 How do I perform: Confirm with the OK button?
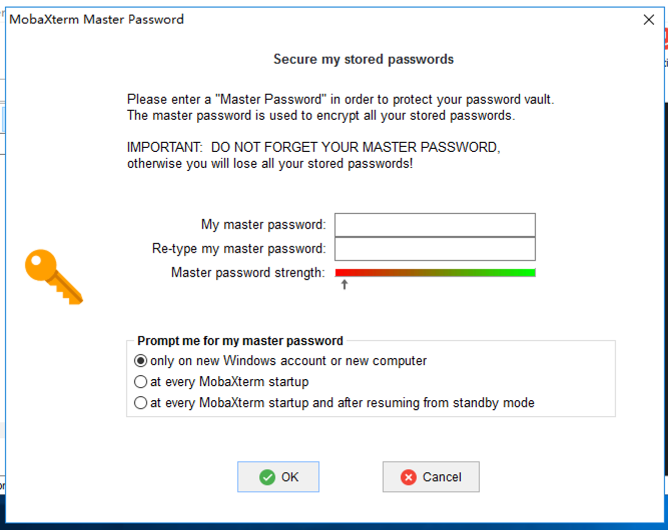278,477
